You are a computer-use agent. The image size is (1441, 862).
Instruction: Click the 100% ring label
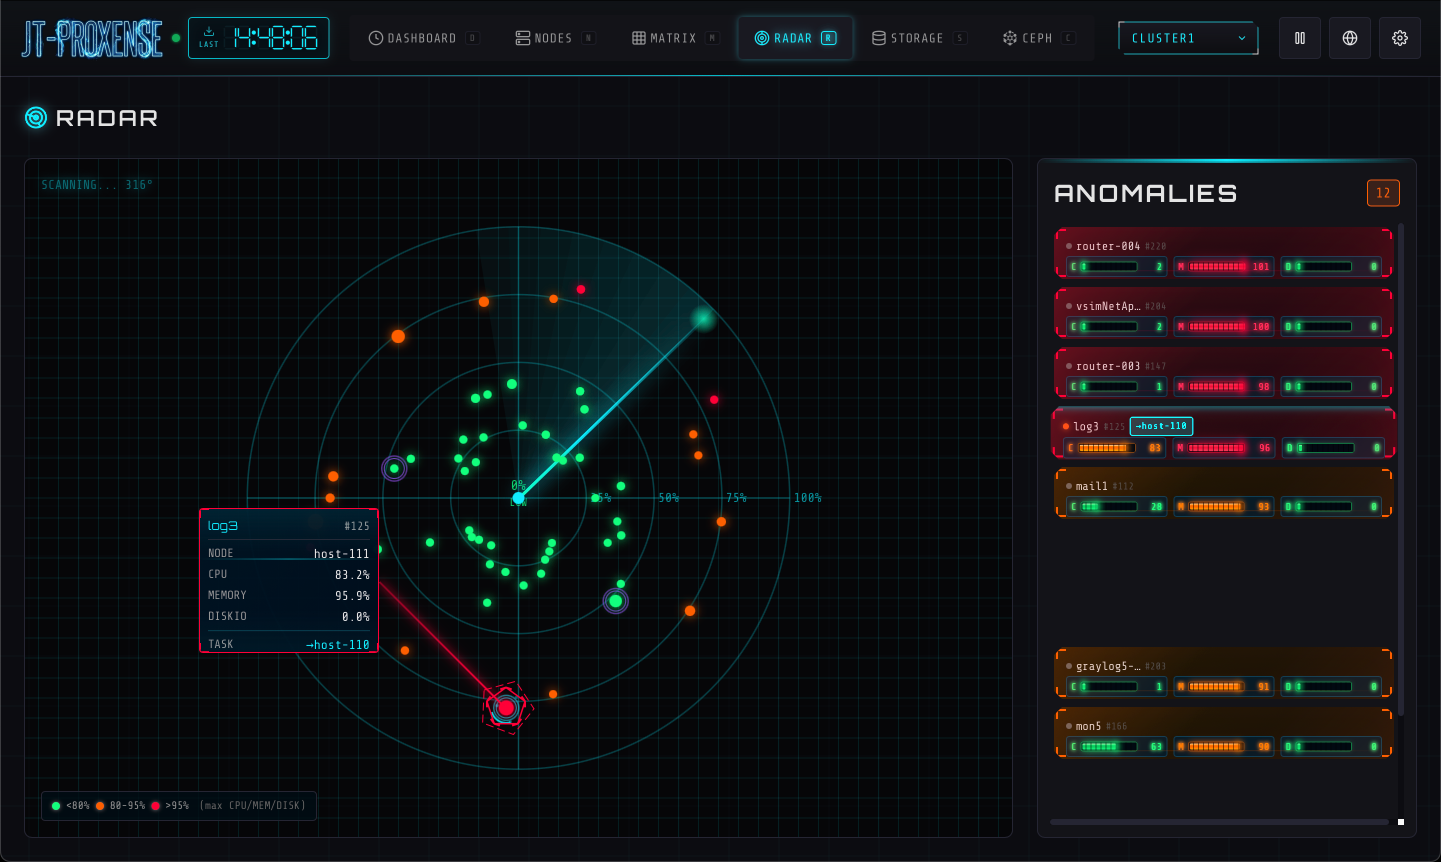coord(807,498)
